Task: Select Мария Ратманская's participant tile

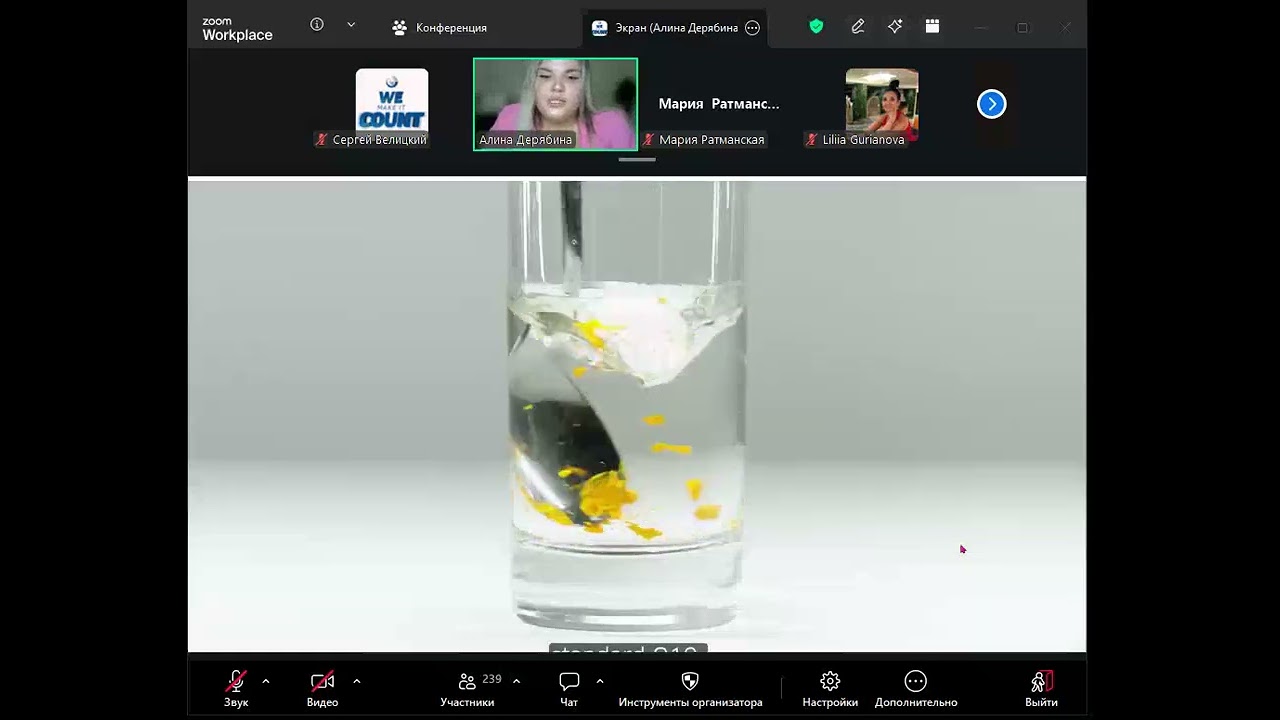Action: coord(719,104)
